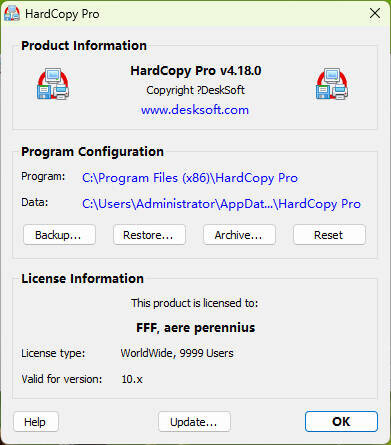391x445 pixels.
Task: Check for updates with Update... button
Action: tap(194, 422)
